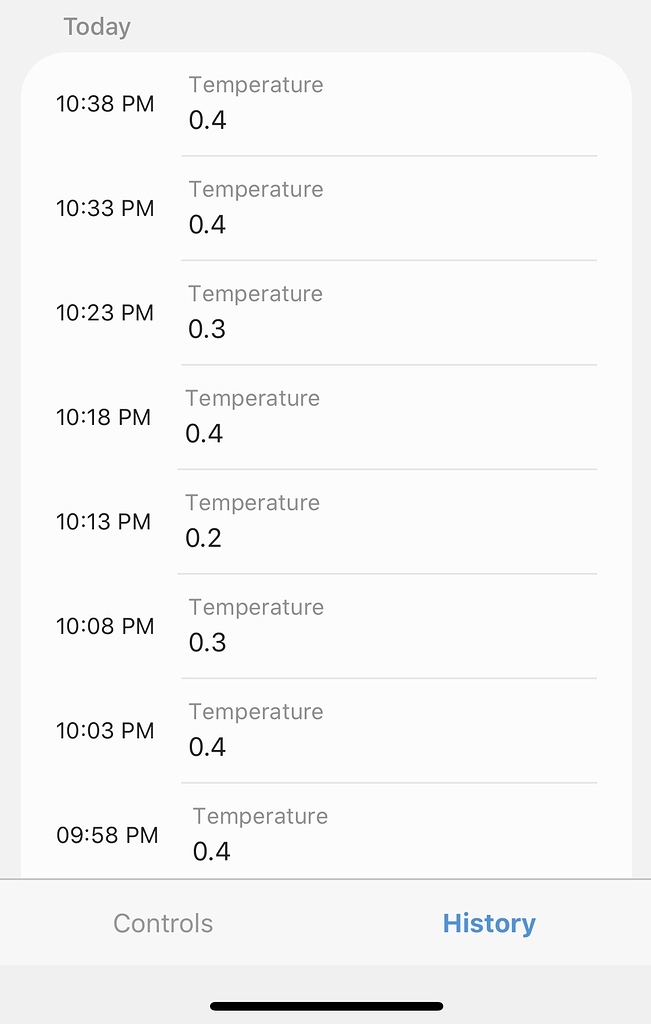Open the 10:08 PM temperature record

click(325, 626)
